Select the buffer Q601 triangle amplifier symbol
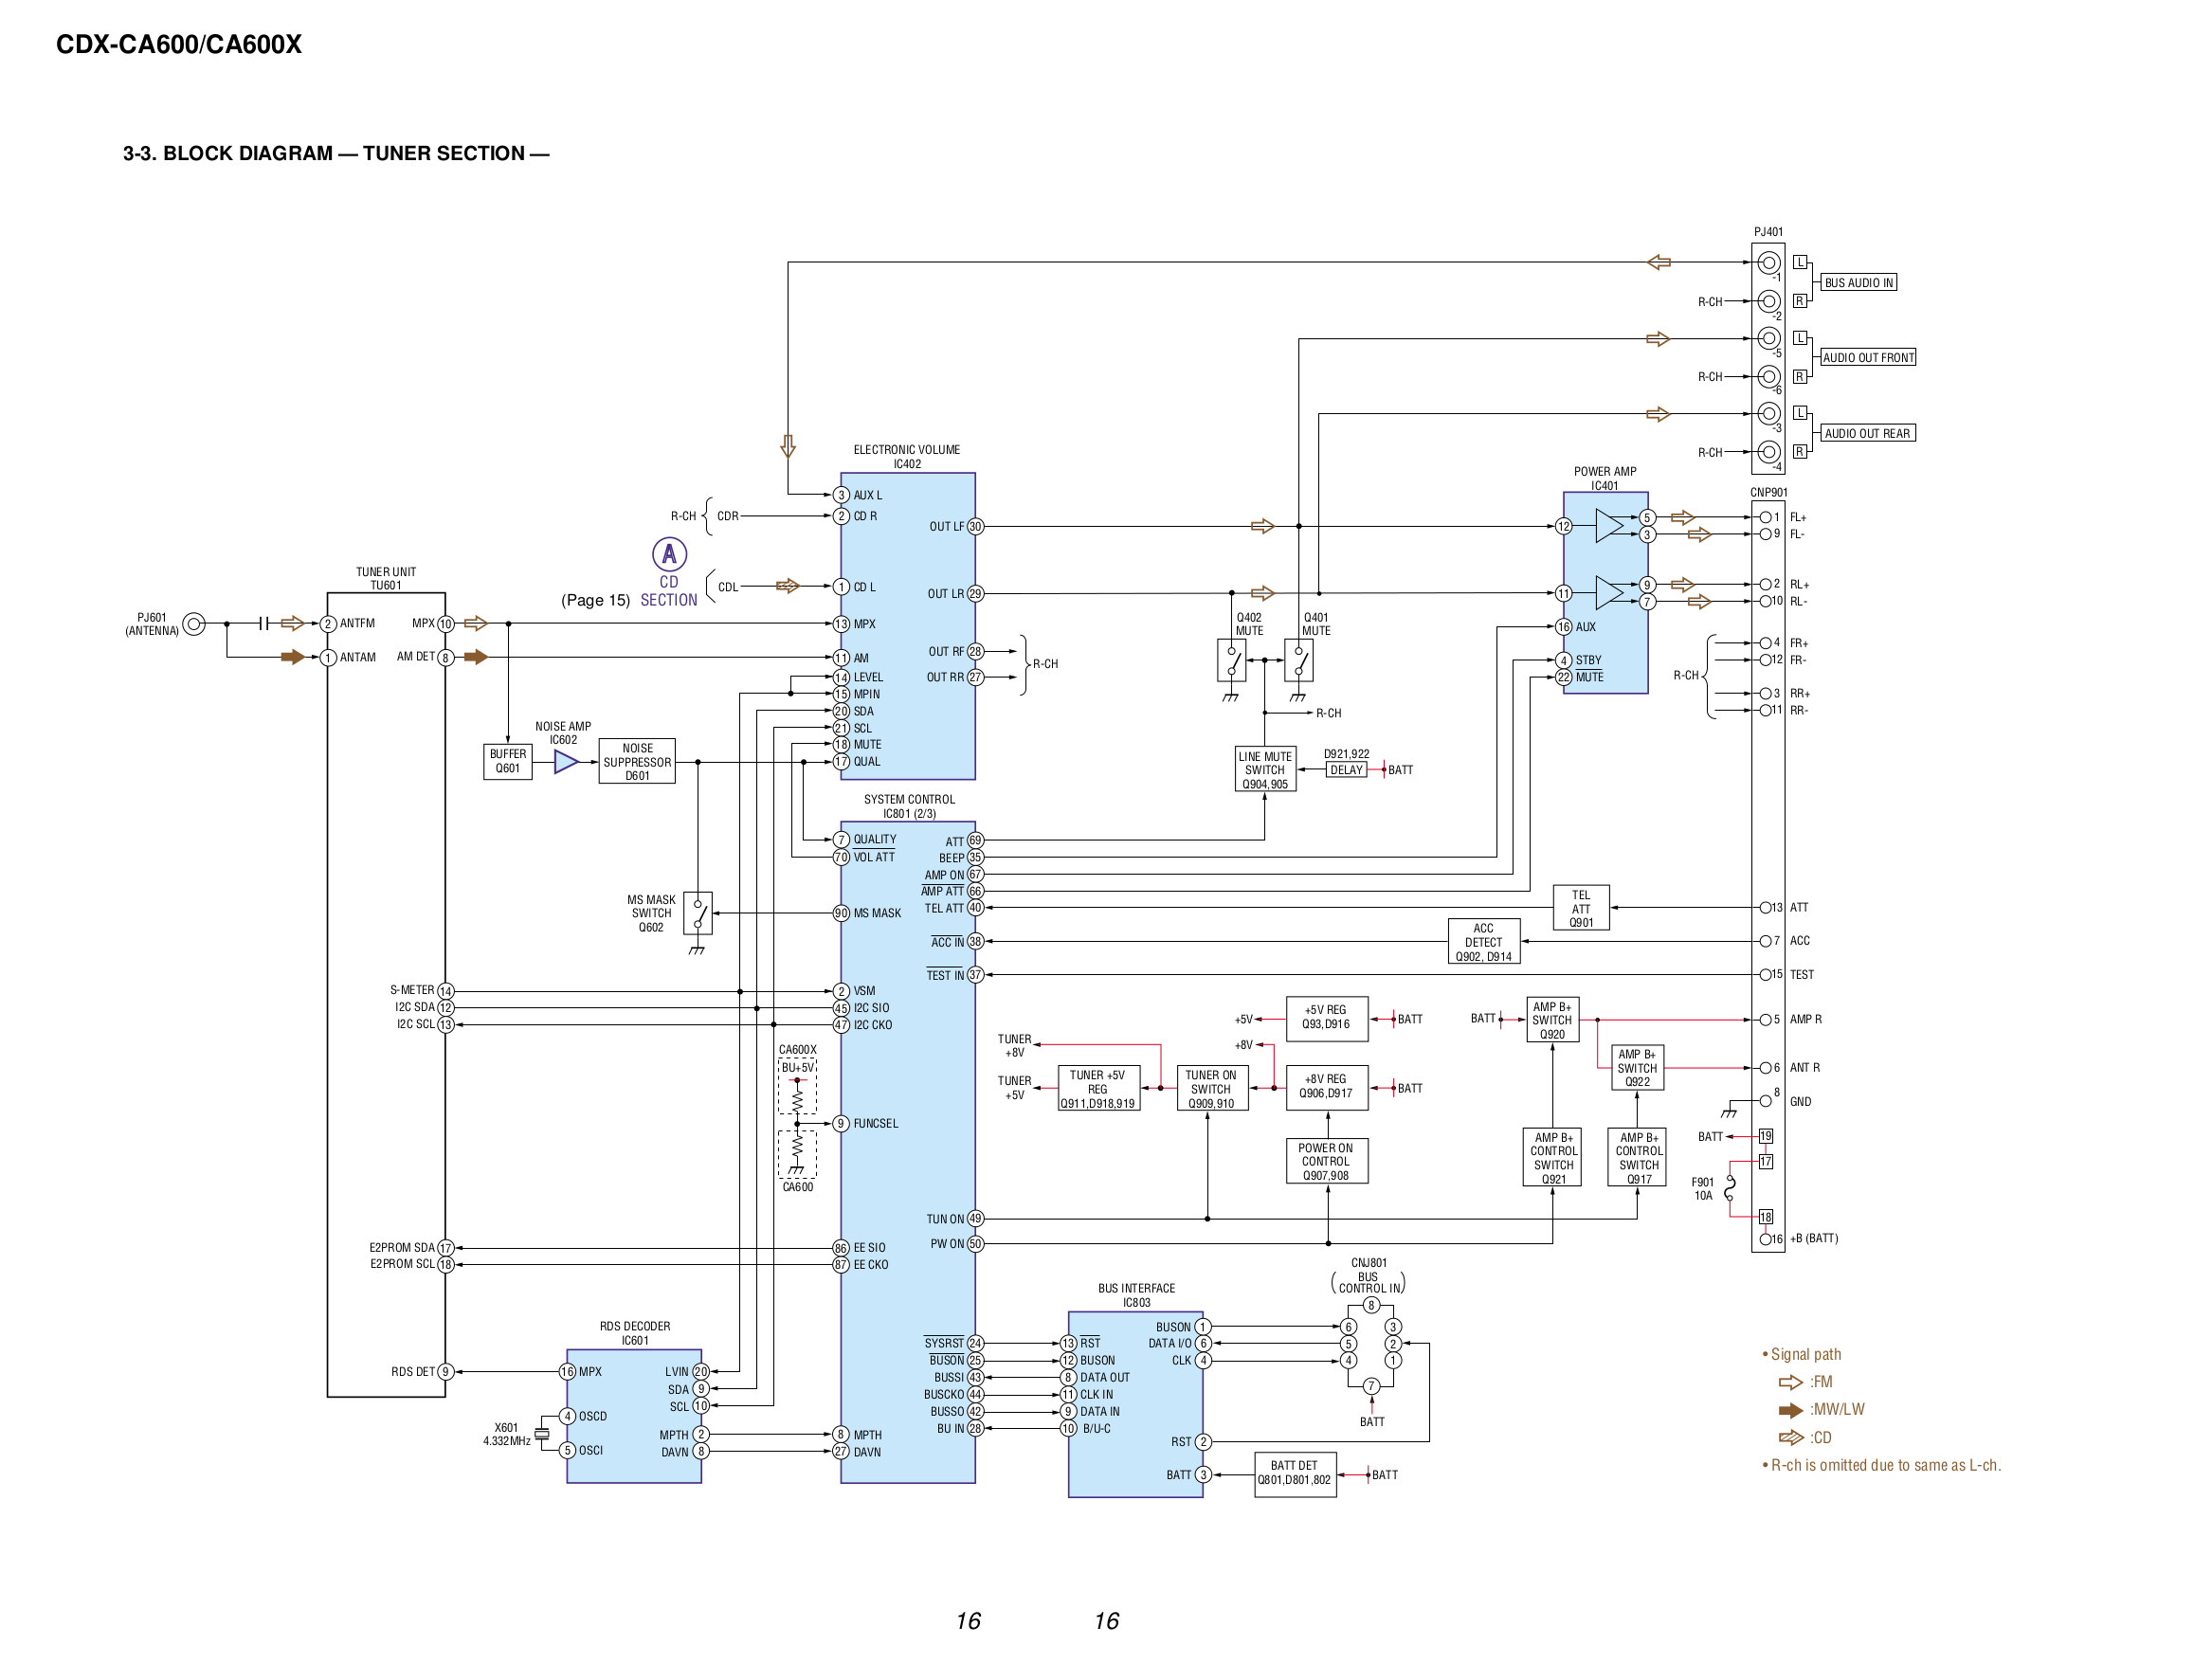This screenshot has height=1663, width=2212. point(566,760)
